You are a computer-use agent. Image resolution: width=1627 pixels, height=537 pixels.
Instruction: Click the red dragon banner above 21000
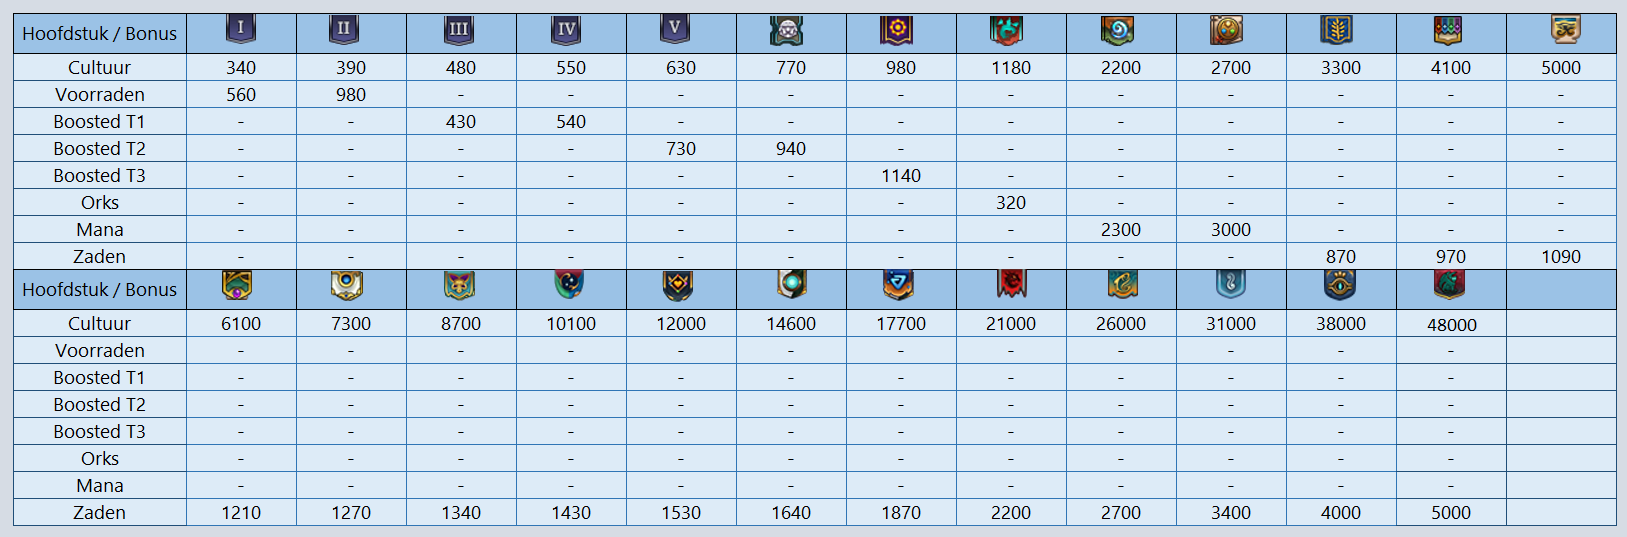tap(1011, 286)
